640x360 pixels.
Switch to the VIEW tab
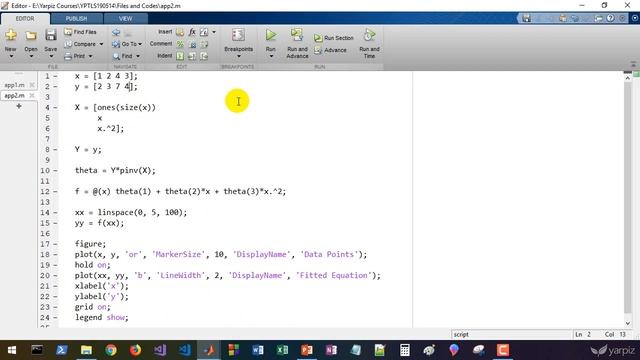(x=125, y=19)
